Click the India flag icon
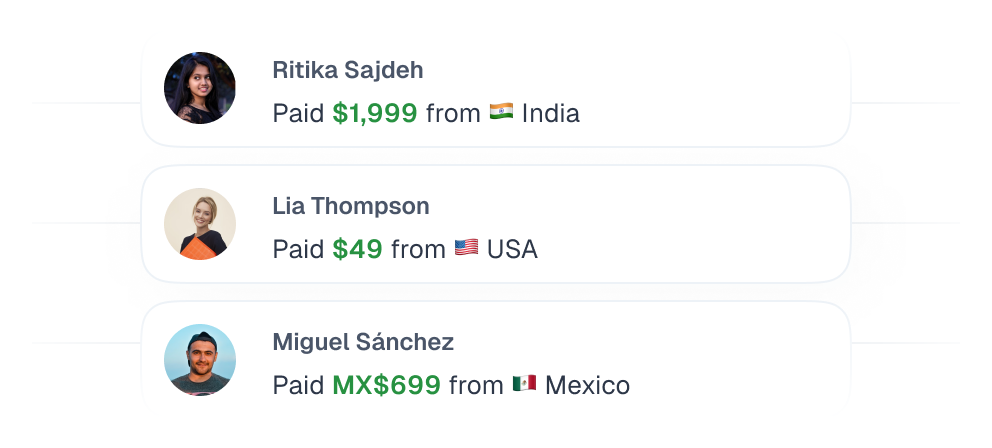This screenshot has height=448, width=992. (501, 113)
